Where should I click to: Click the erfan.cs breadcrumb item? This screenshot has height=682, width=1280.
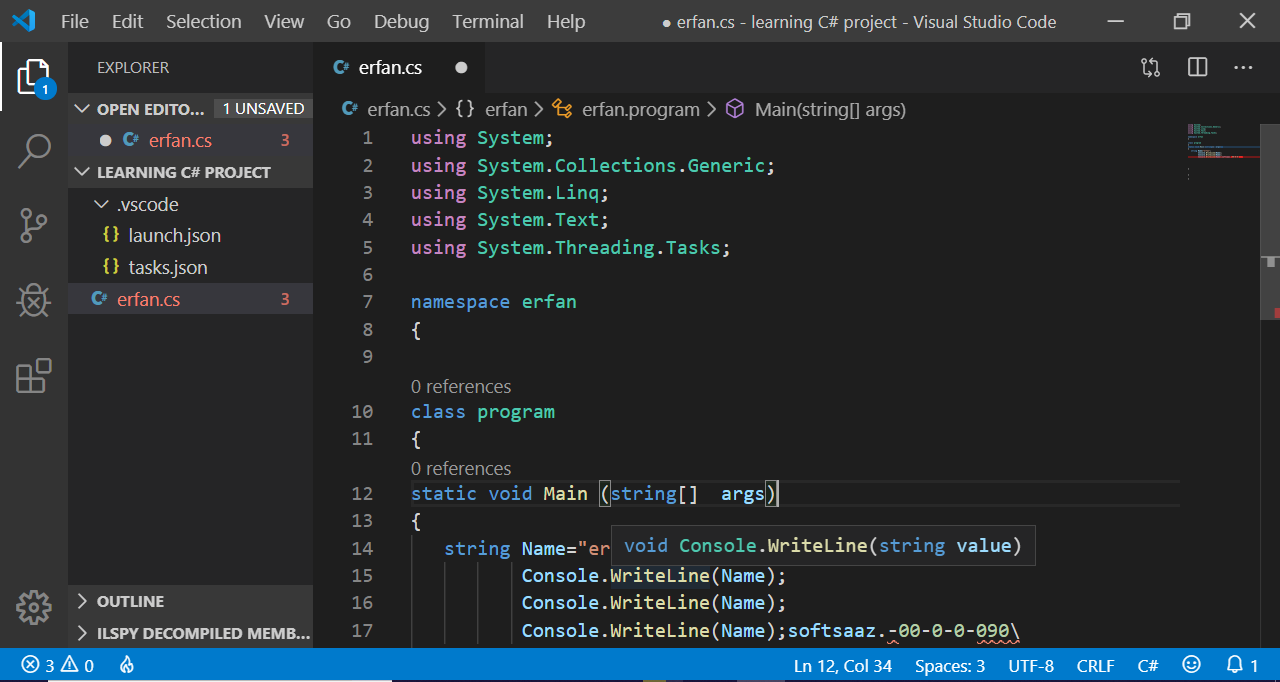point(398,109)
